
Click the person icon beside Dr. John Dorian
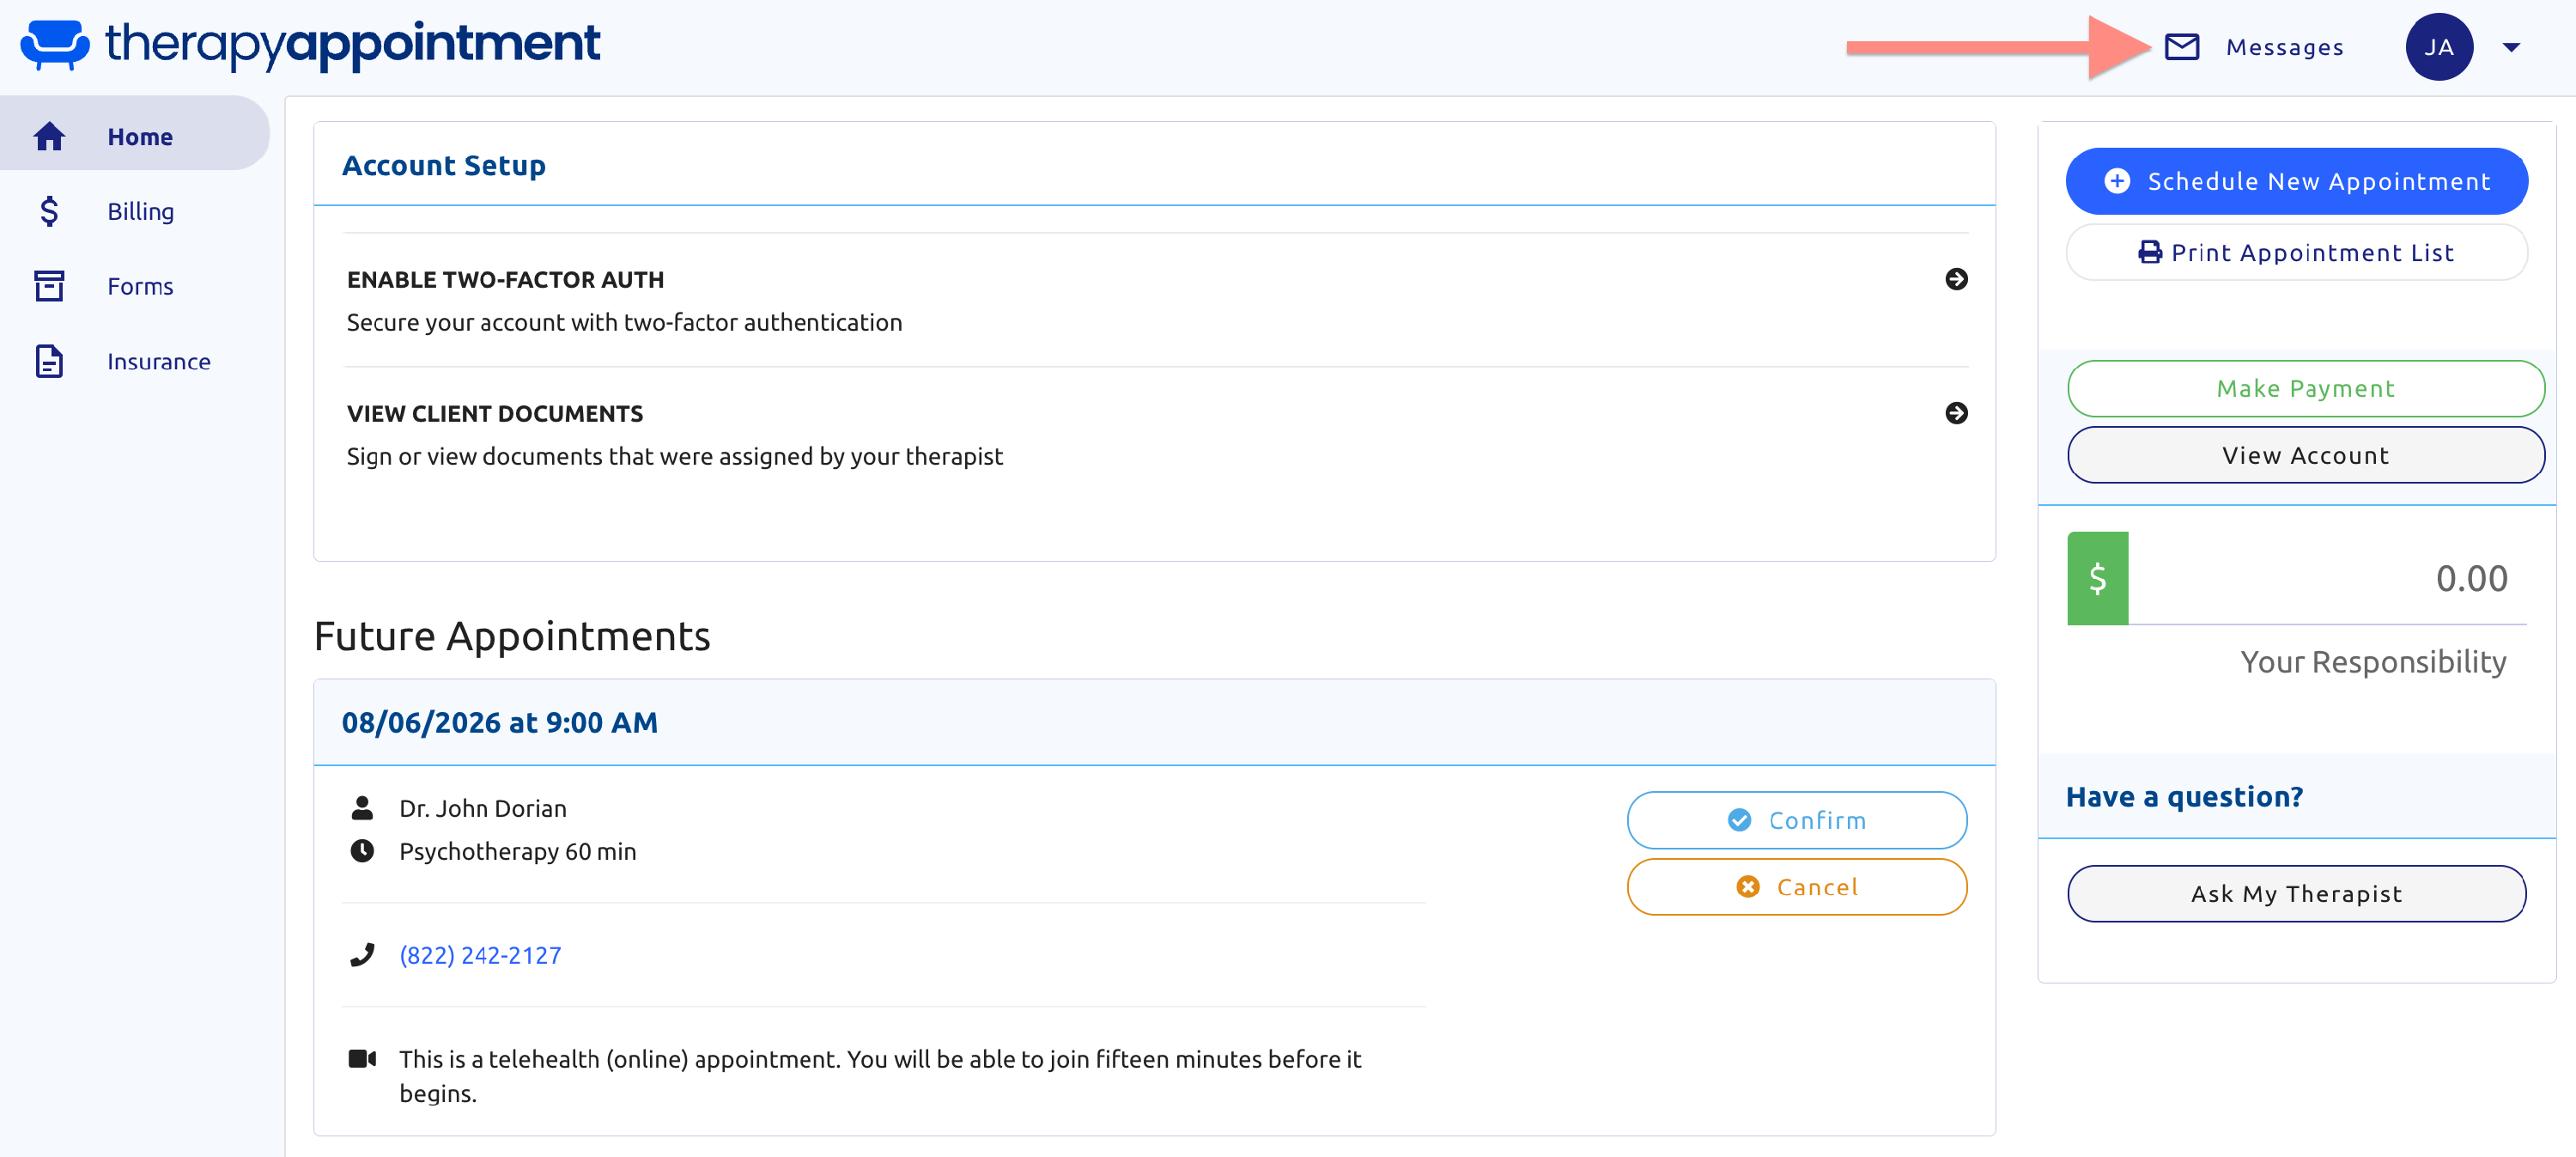(x=362, y=807)
